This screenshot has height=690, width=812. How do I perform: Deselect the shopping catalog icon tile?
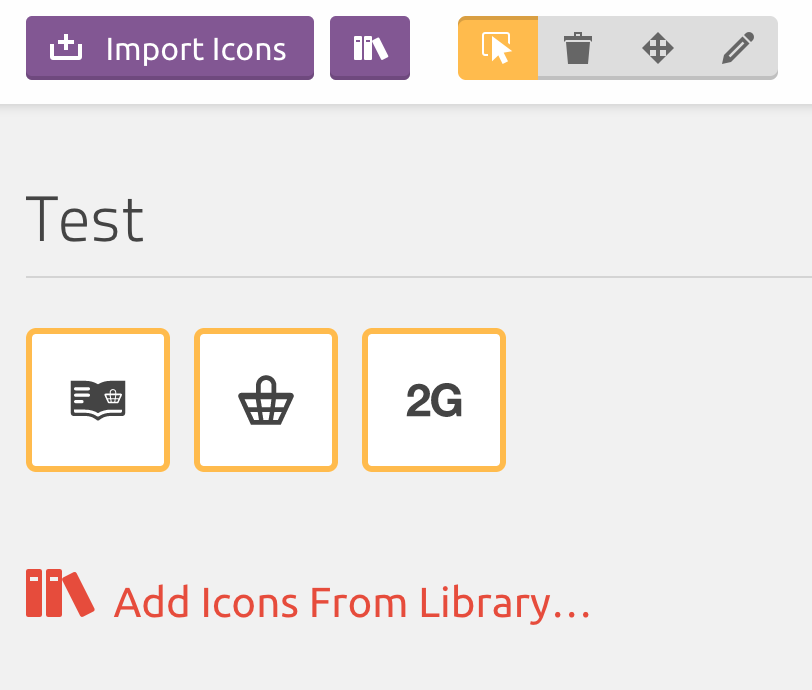[x=98, y=400]
